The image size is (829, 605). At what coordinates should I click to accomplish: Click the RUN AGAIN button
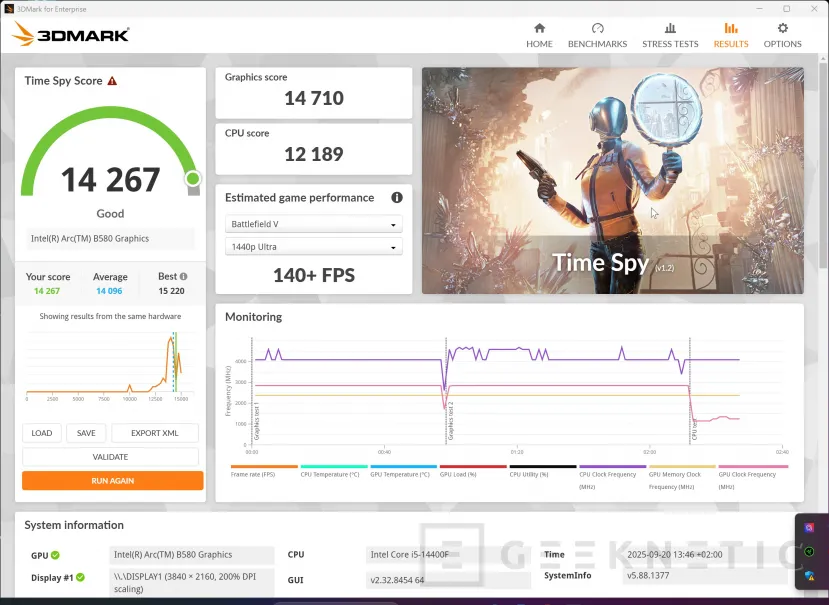pyautogui.click(x=111, y=480)
